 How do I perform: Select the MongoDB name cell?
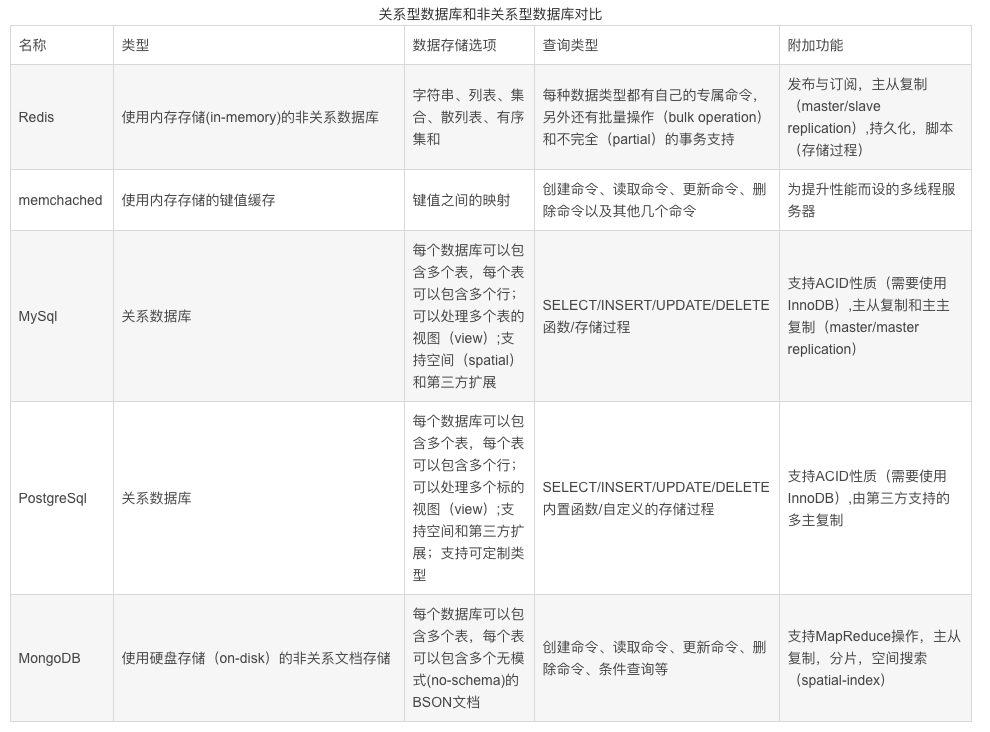[x=62, y=658]
